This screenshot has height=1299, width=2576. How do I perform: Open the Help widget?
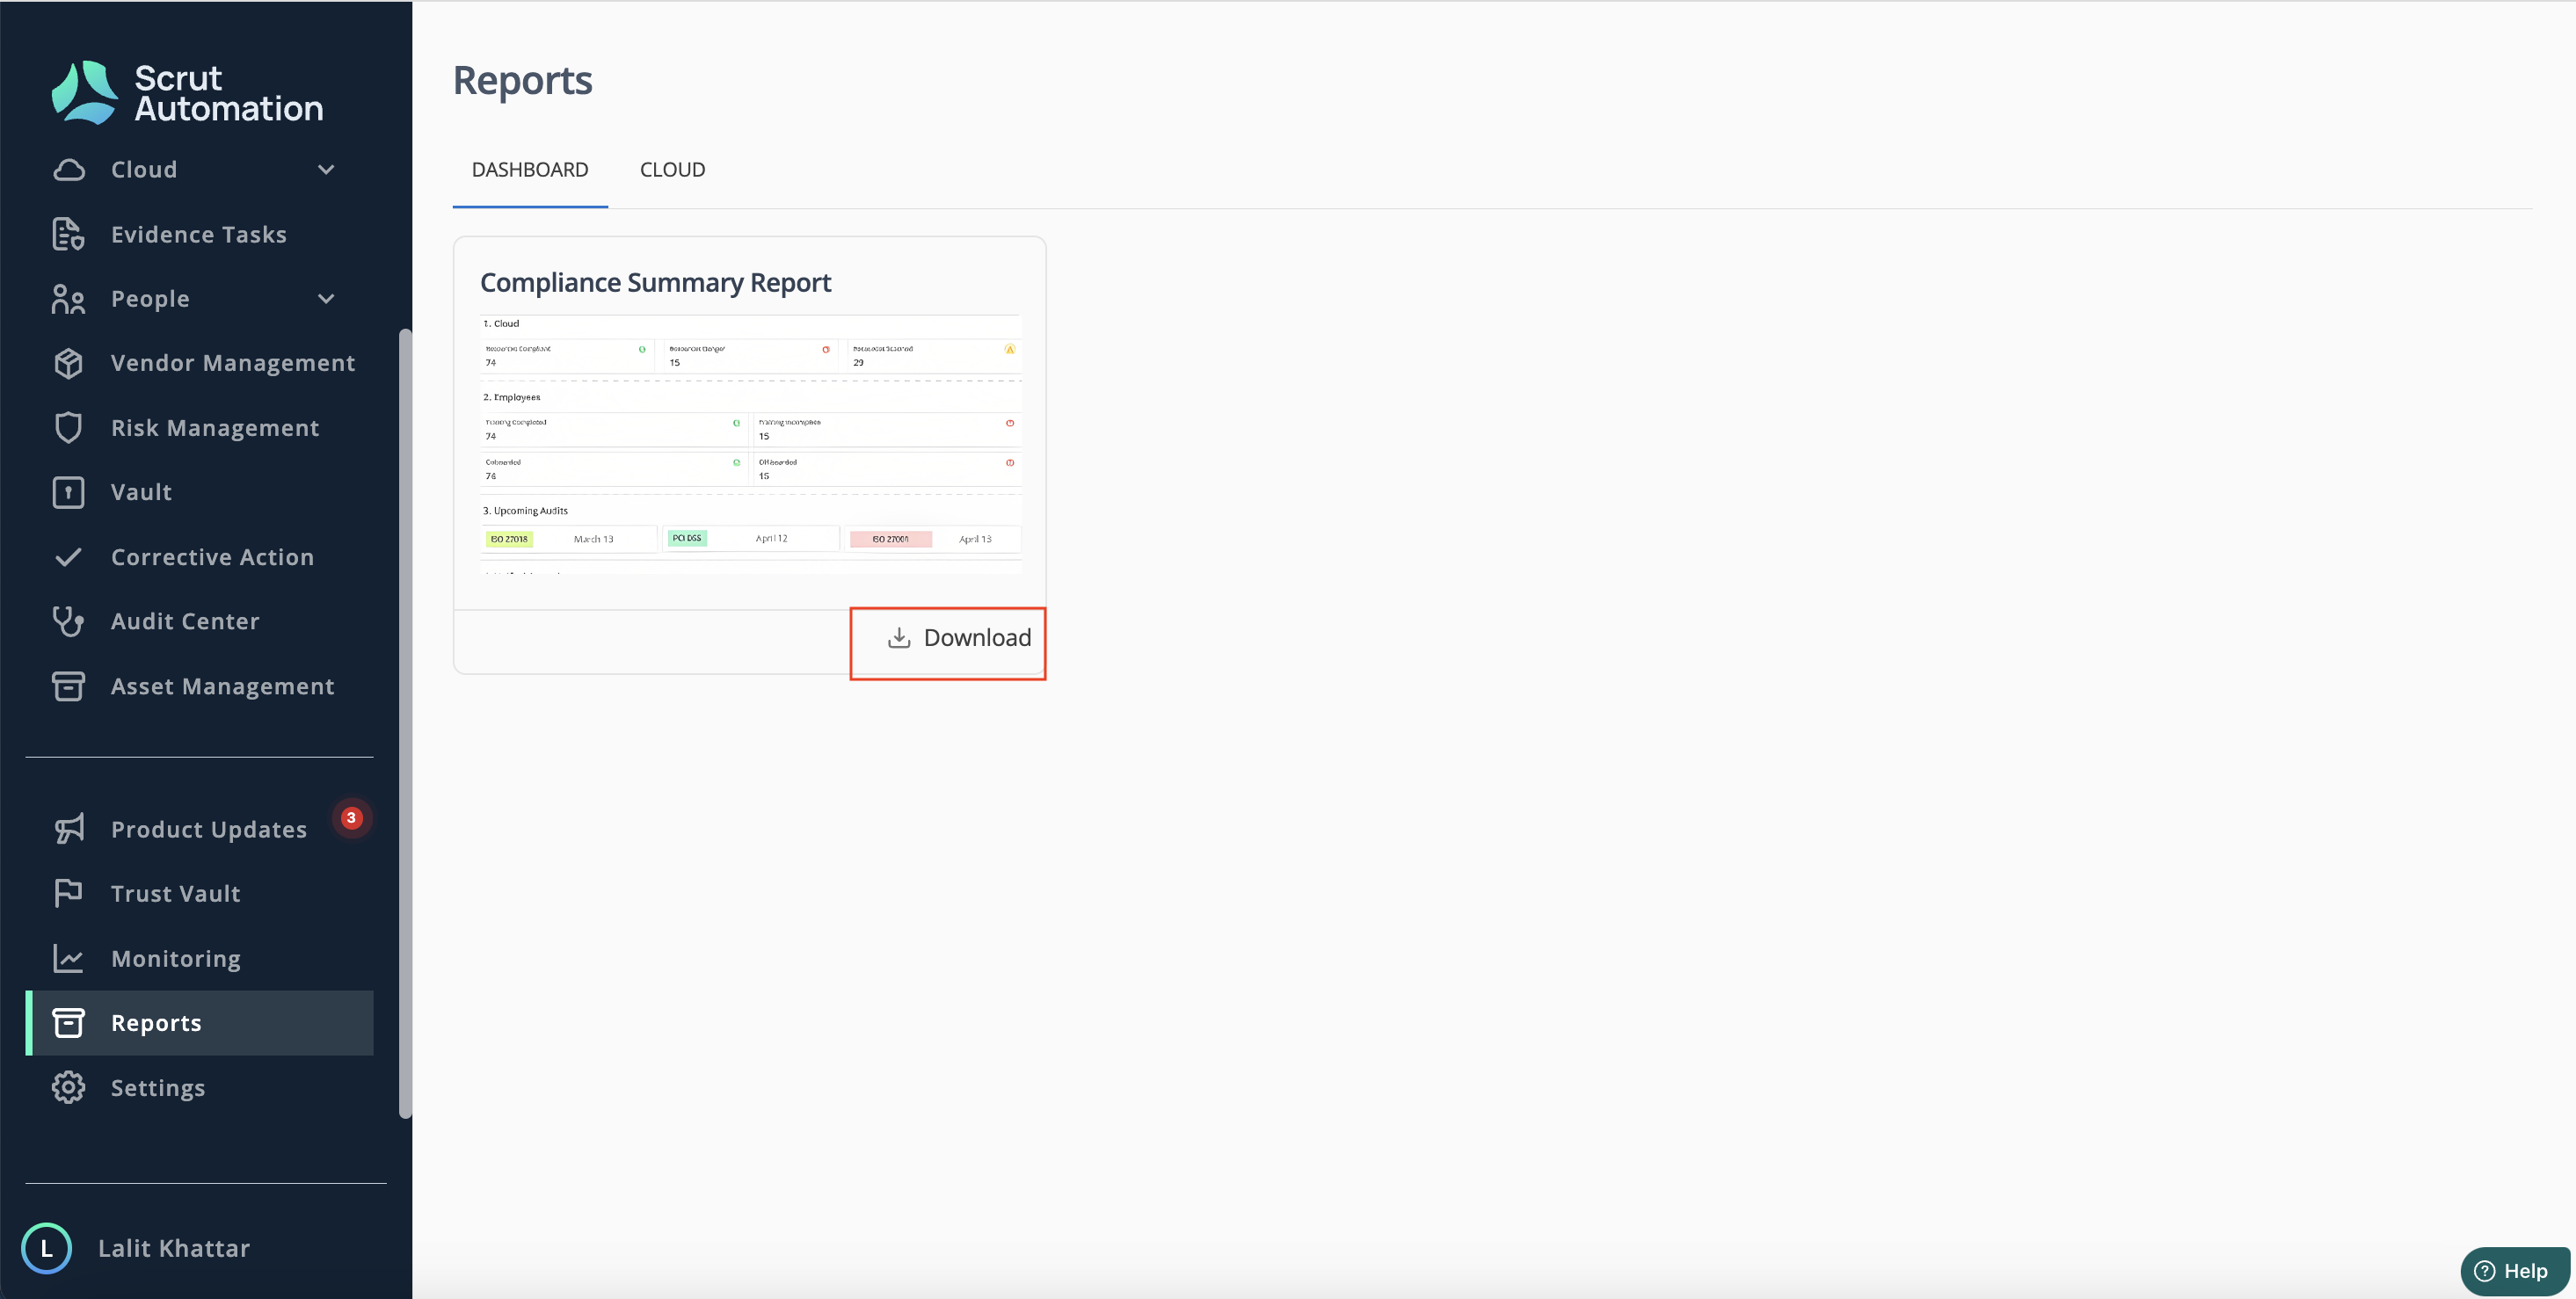point(2514,1271)
